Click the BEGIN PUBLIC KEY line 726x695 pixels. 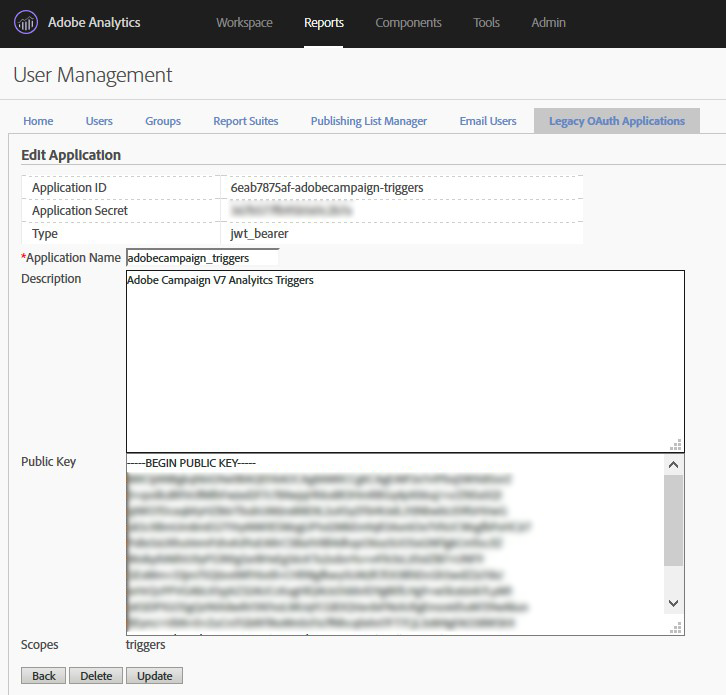point(191,463)
